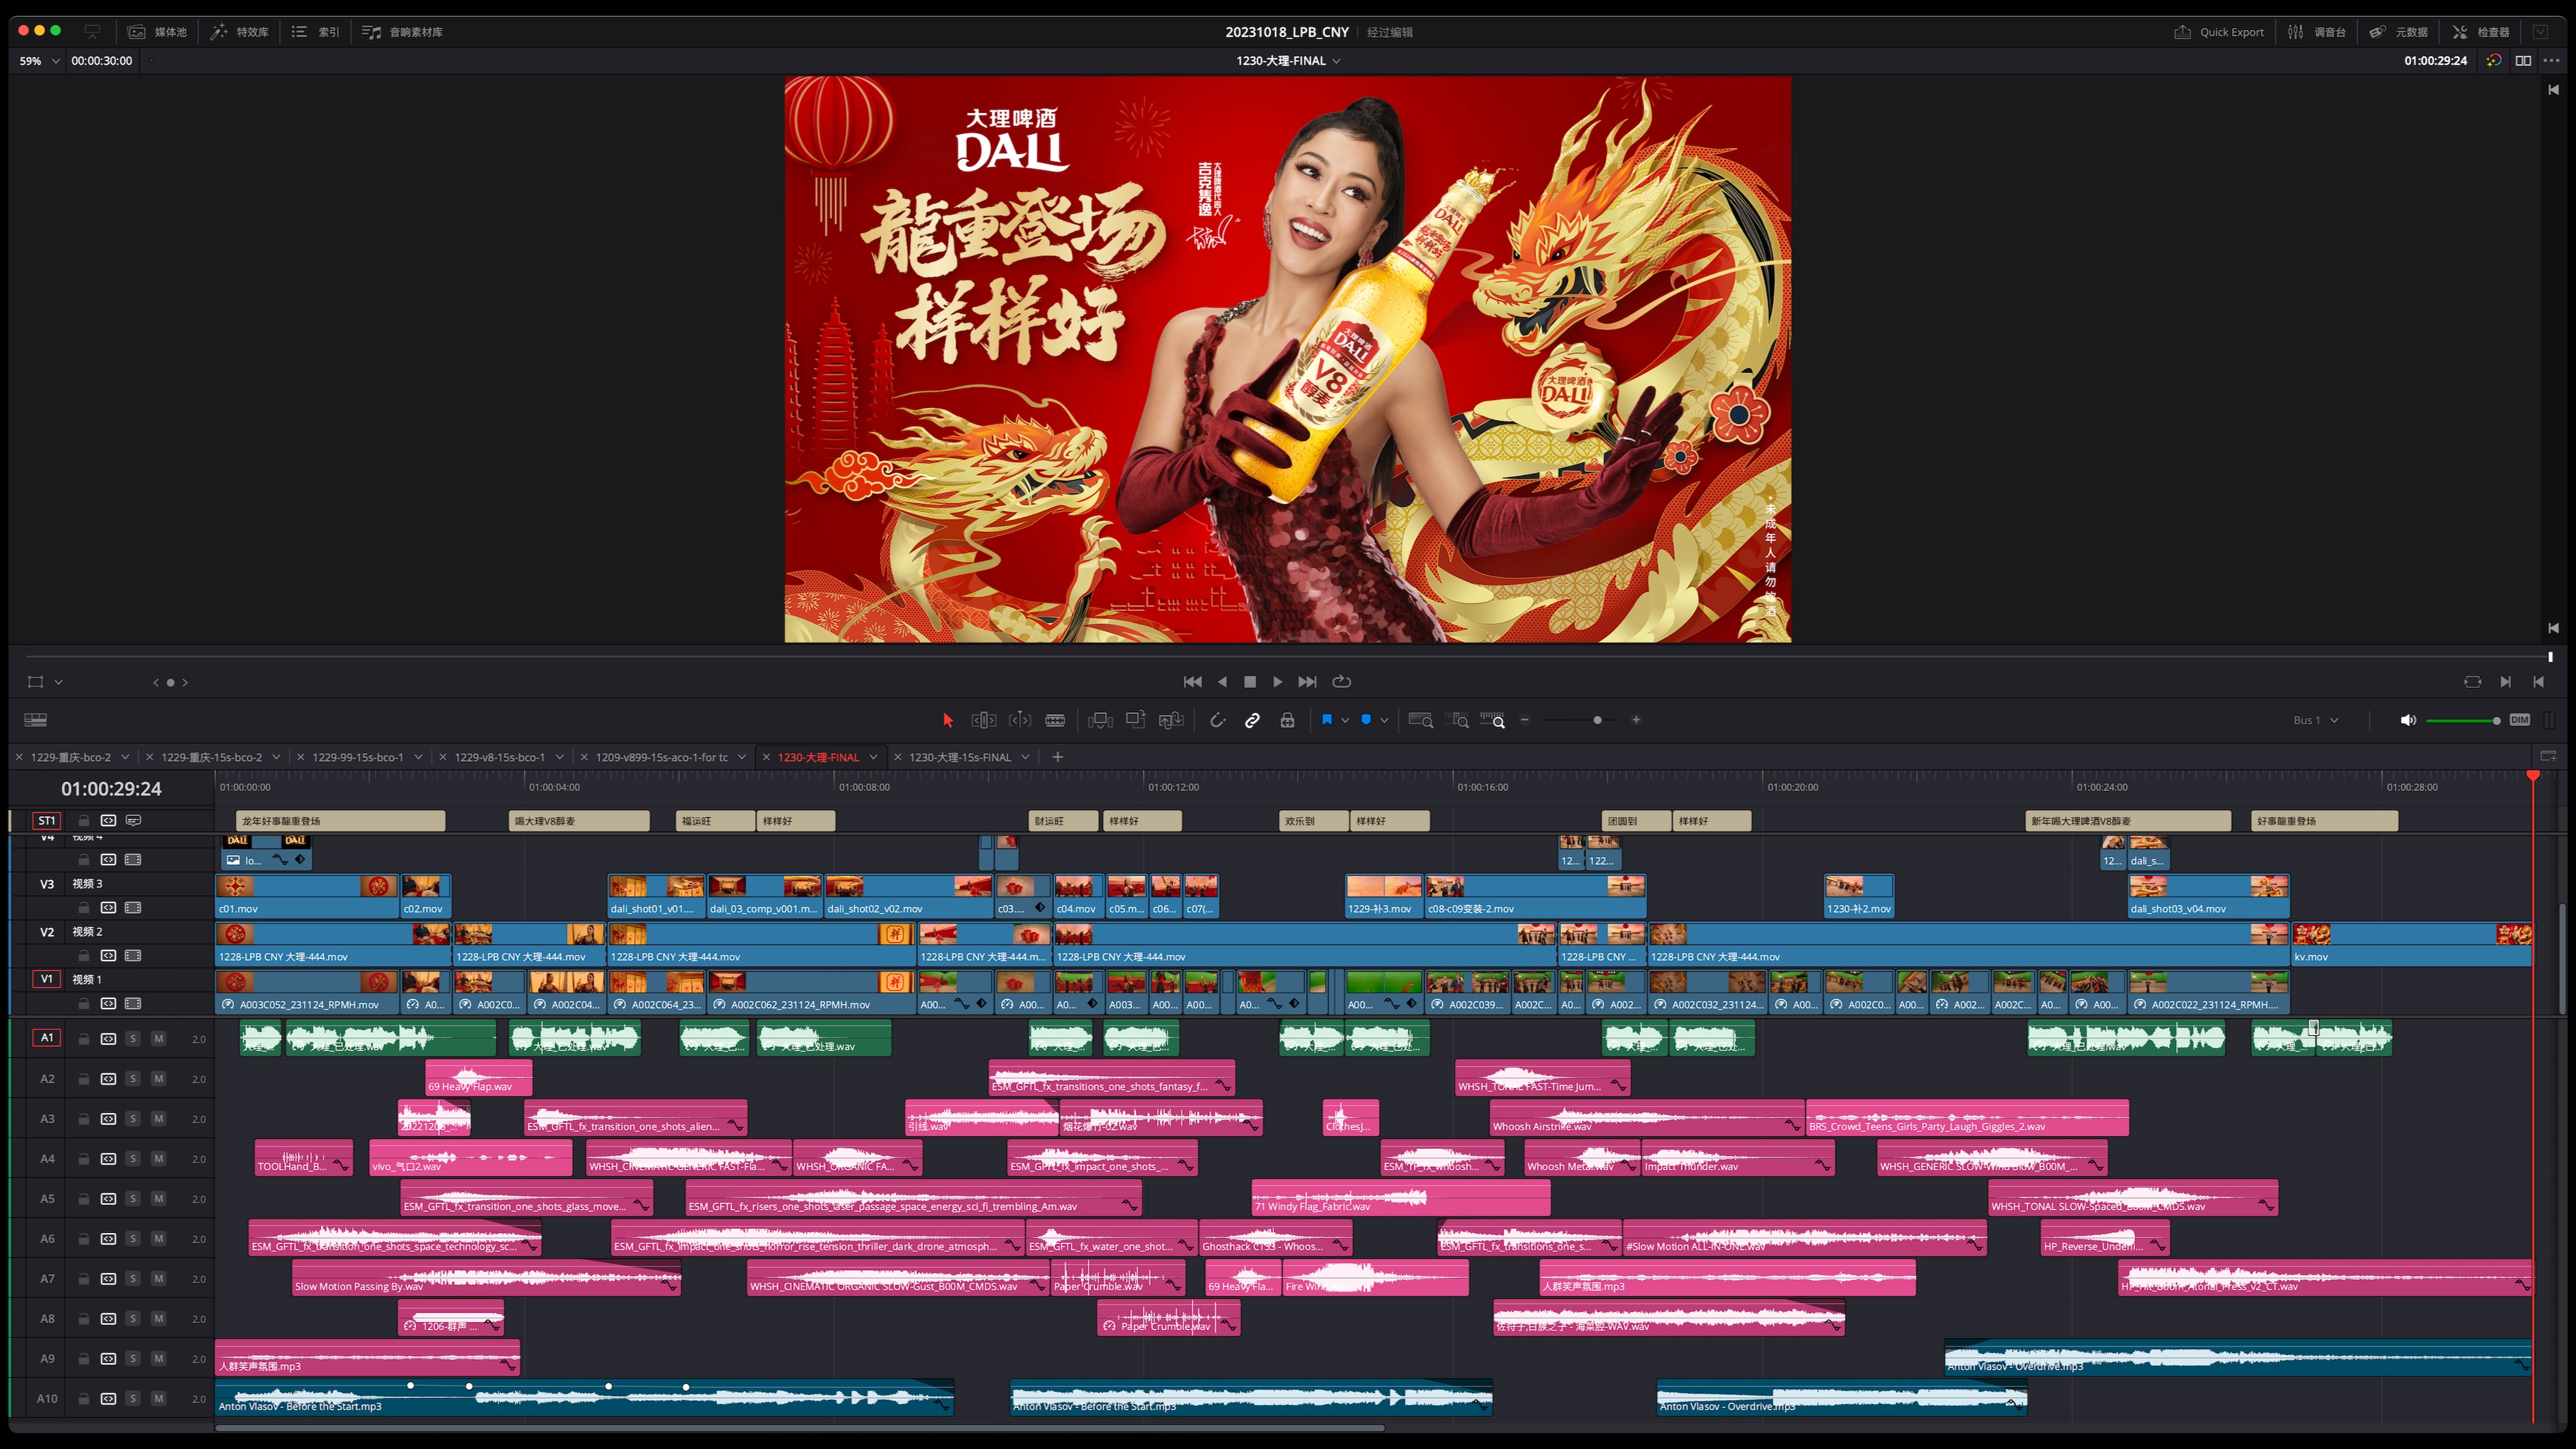Viewport: 2576px width, 1449px height.
Task: Switch to the 1229-重庆-bco-2 timeline tab
Action: (71, 757)
